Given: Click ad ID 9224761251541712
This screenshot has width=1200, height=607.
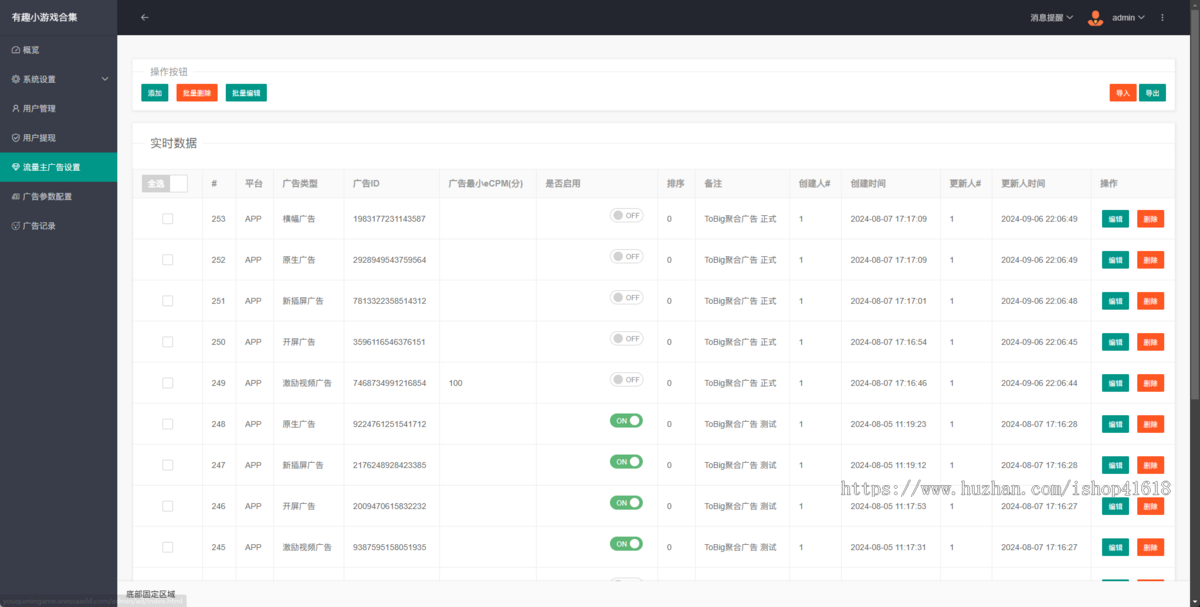Looking at the screenshot, I should tap(389, 424).
